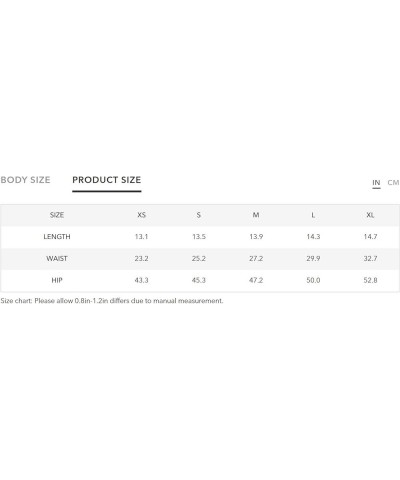Viewport: 400px width, 480px height.
Task: Switch to the BODY SIZE tab
Action: click(x=25, y=180)
